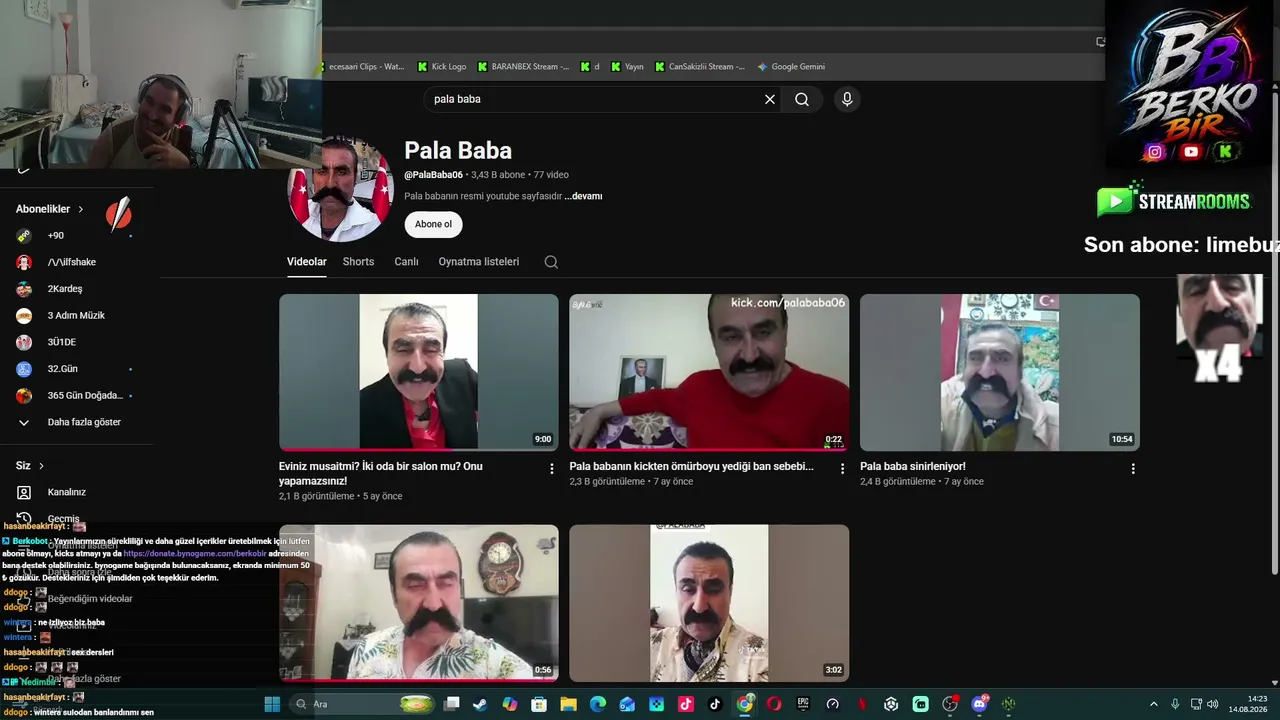The height and width of the screenshot is (720, 1280).
Task: Show hidden system tray icons
Action: (1153, 704)
